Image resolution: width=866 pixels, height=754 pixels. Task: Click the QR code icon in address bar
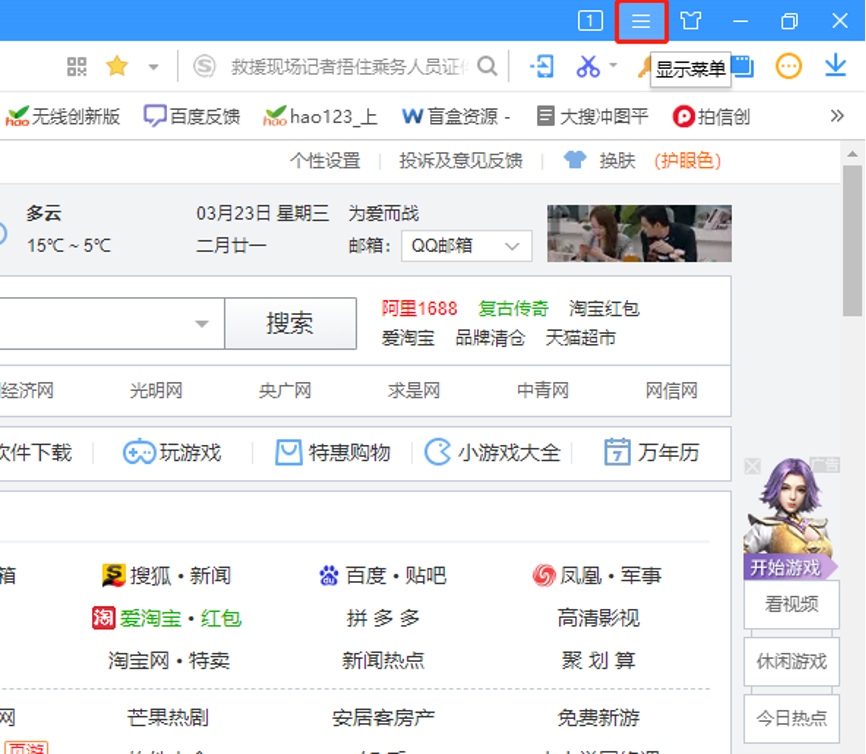coord(77,67)
